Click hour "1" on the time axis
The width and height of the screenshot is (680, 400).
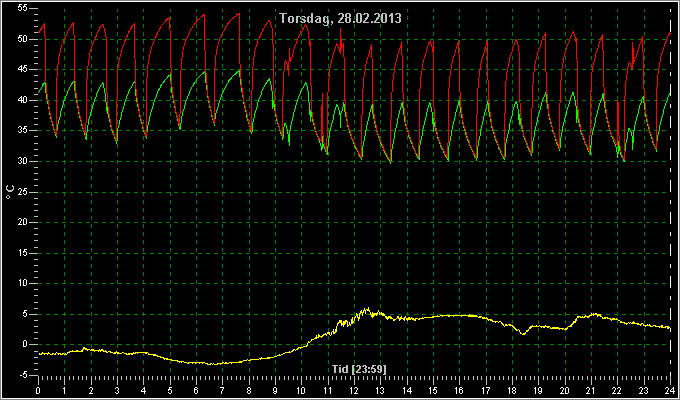[x=65, y=390]
